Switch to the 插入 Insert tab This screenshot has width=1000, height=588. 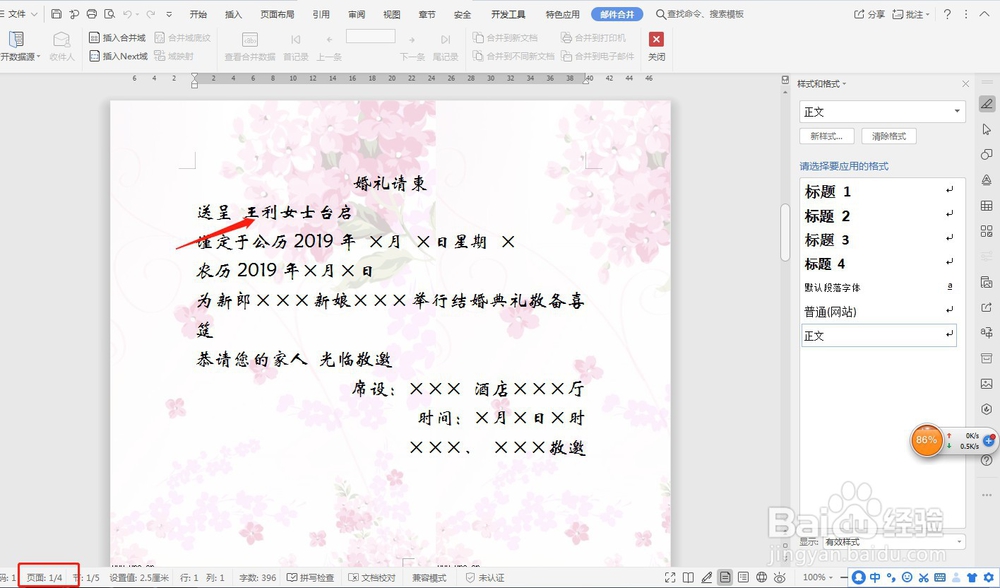coord(233,14)
